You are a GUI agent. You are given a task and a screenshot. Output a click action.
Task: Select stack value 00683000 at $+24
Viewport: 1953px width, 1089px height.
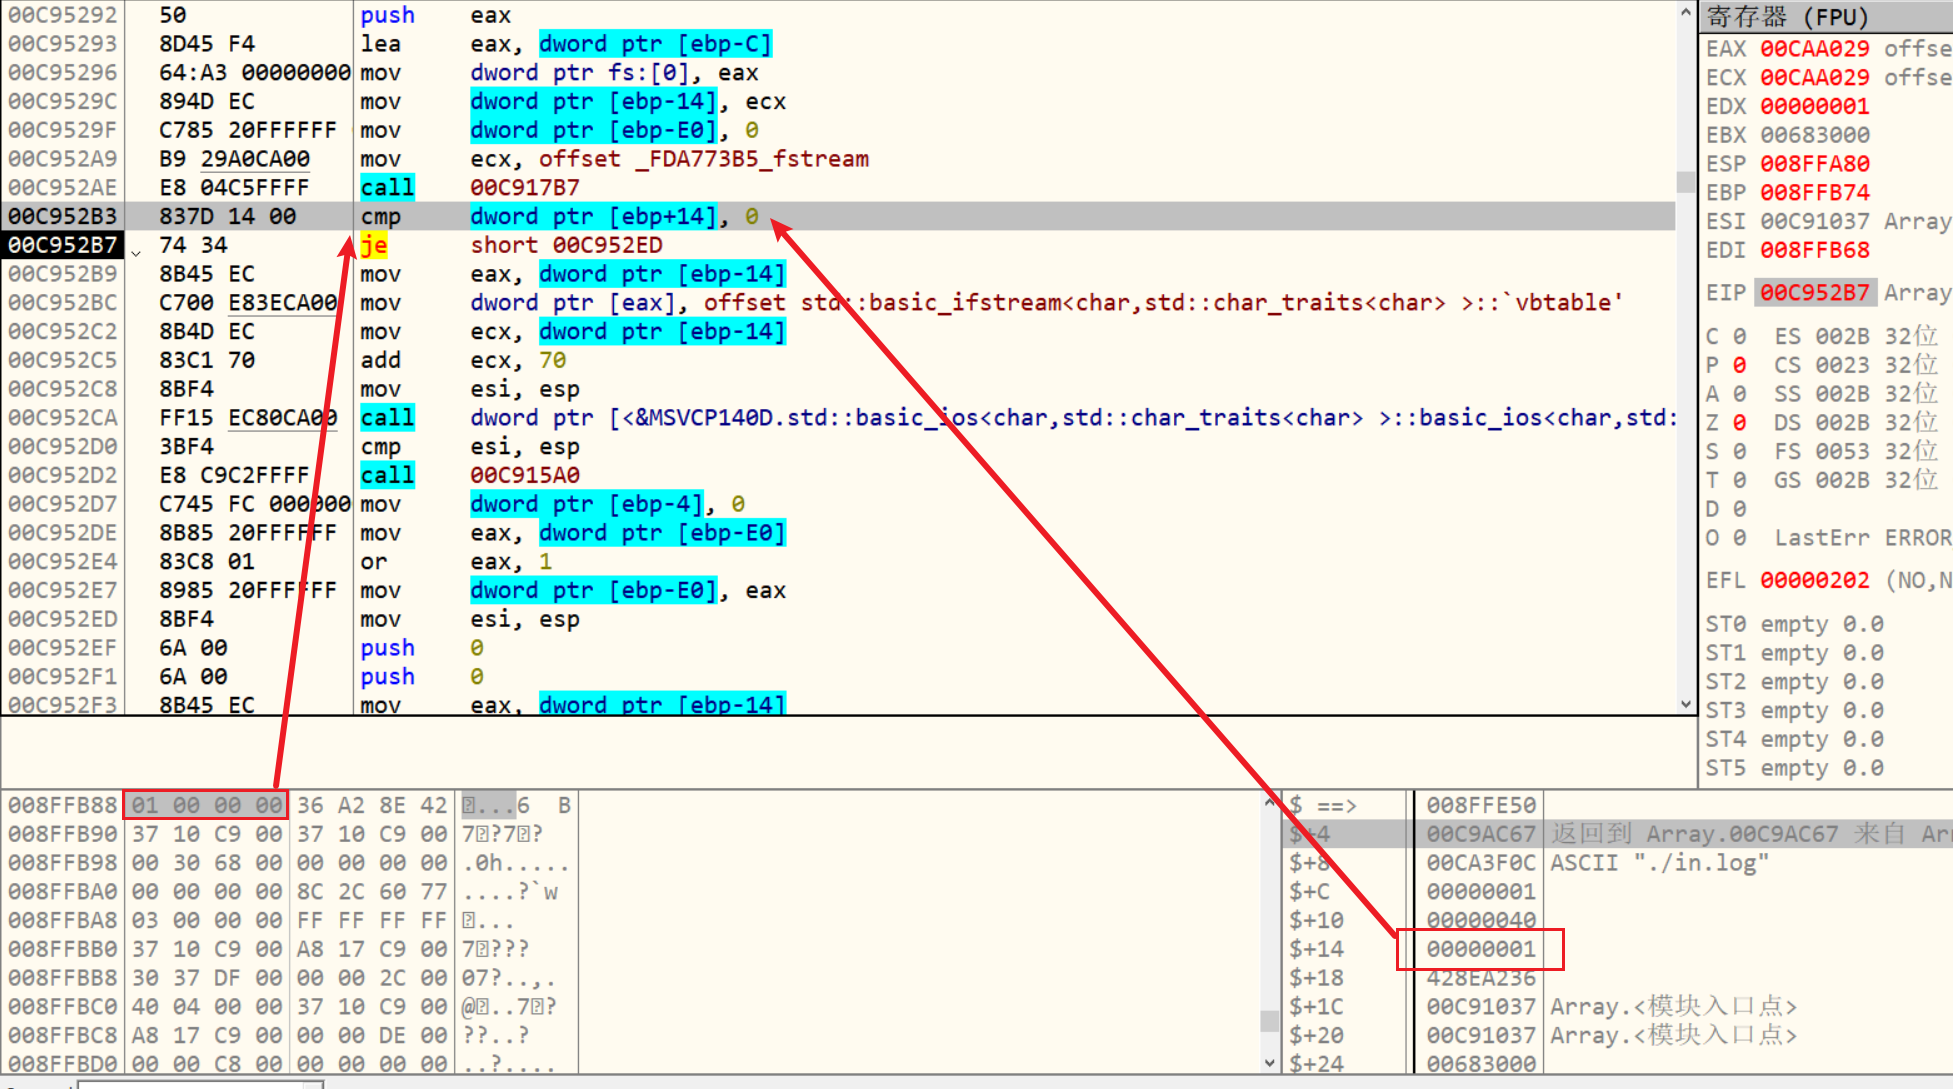pyautogui.click(x=1480, y=1065)
